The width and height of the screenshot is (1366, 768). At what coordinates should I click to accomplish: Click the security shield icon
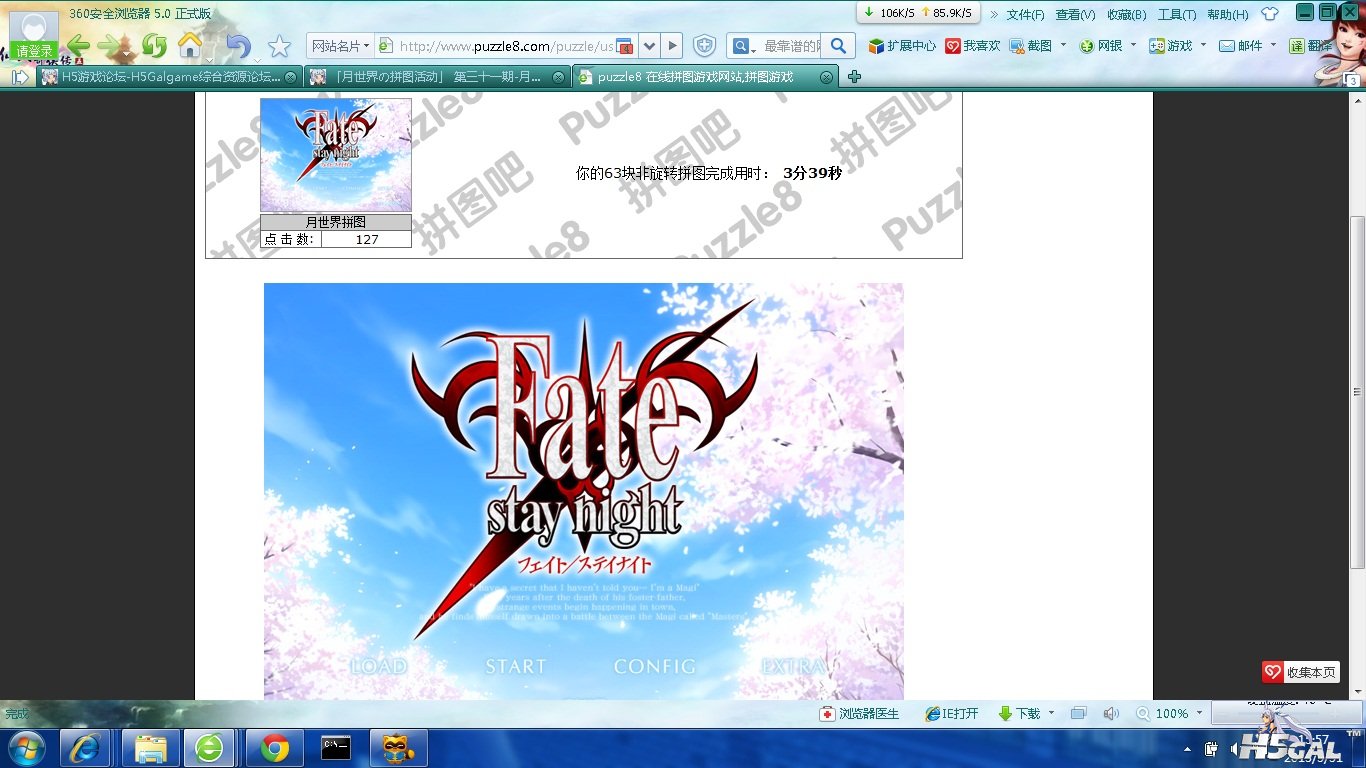[x=705, y=46]
